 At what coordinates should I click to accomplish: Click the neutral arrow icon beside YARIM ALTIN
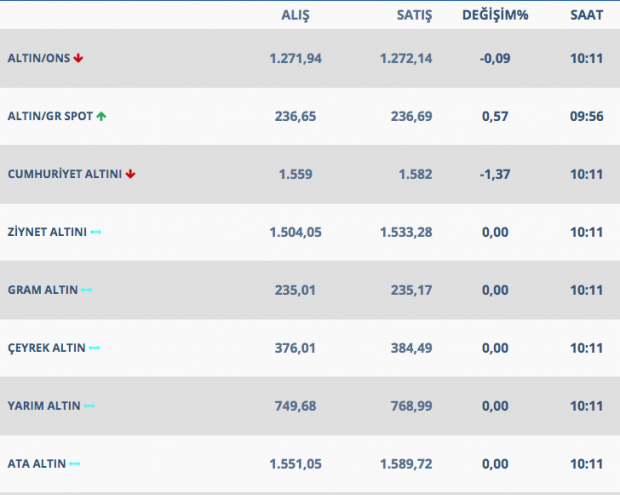click(x=89, y=406)
